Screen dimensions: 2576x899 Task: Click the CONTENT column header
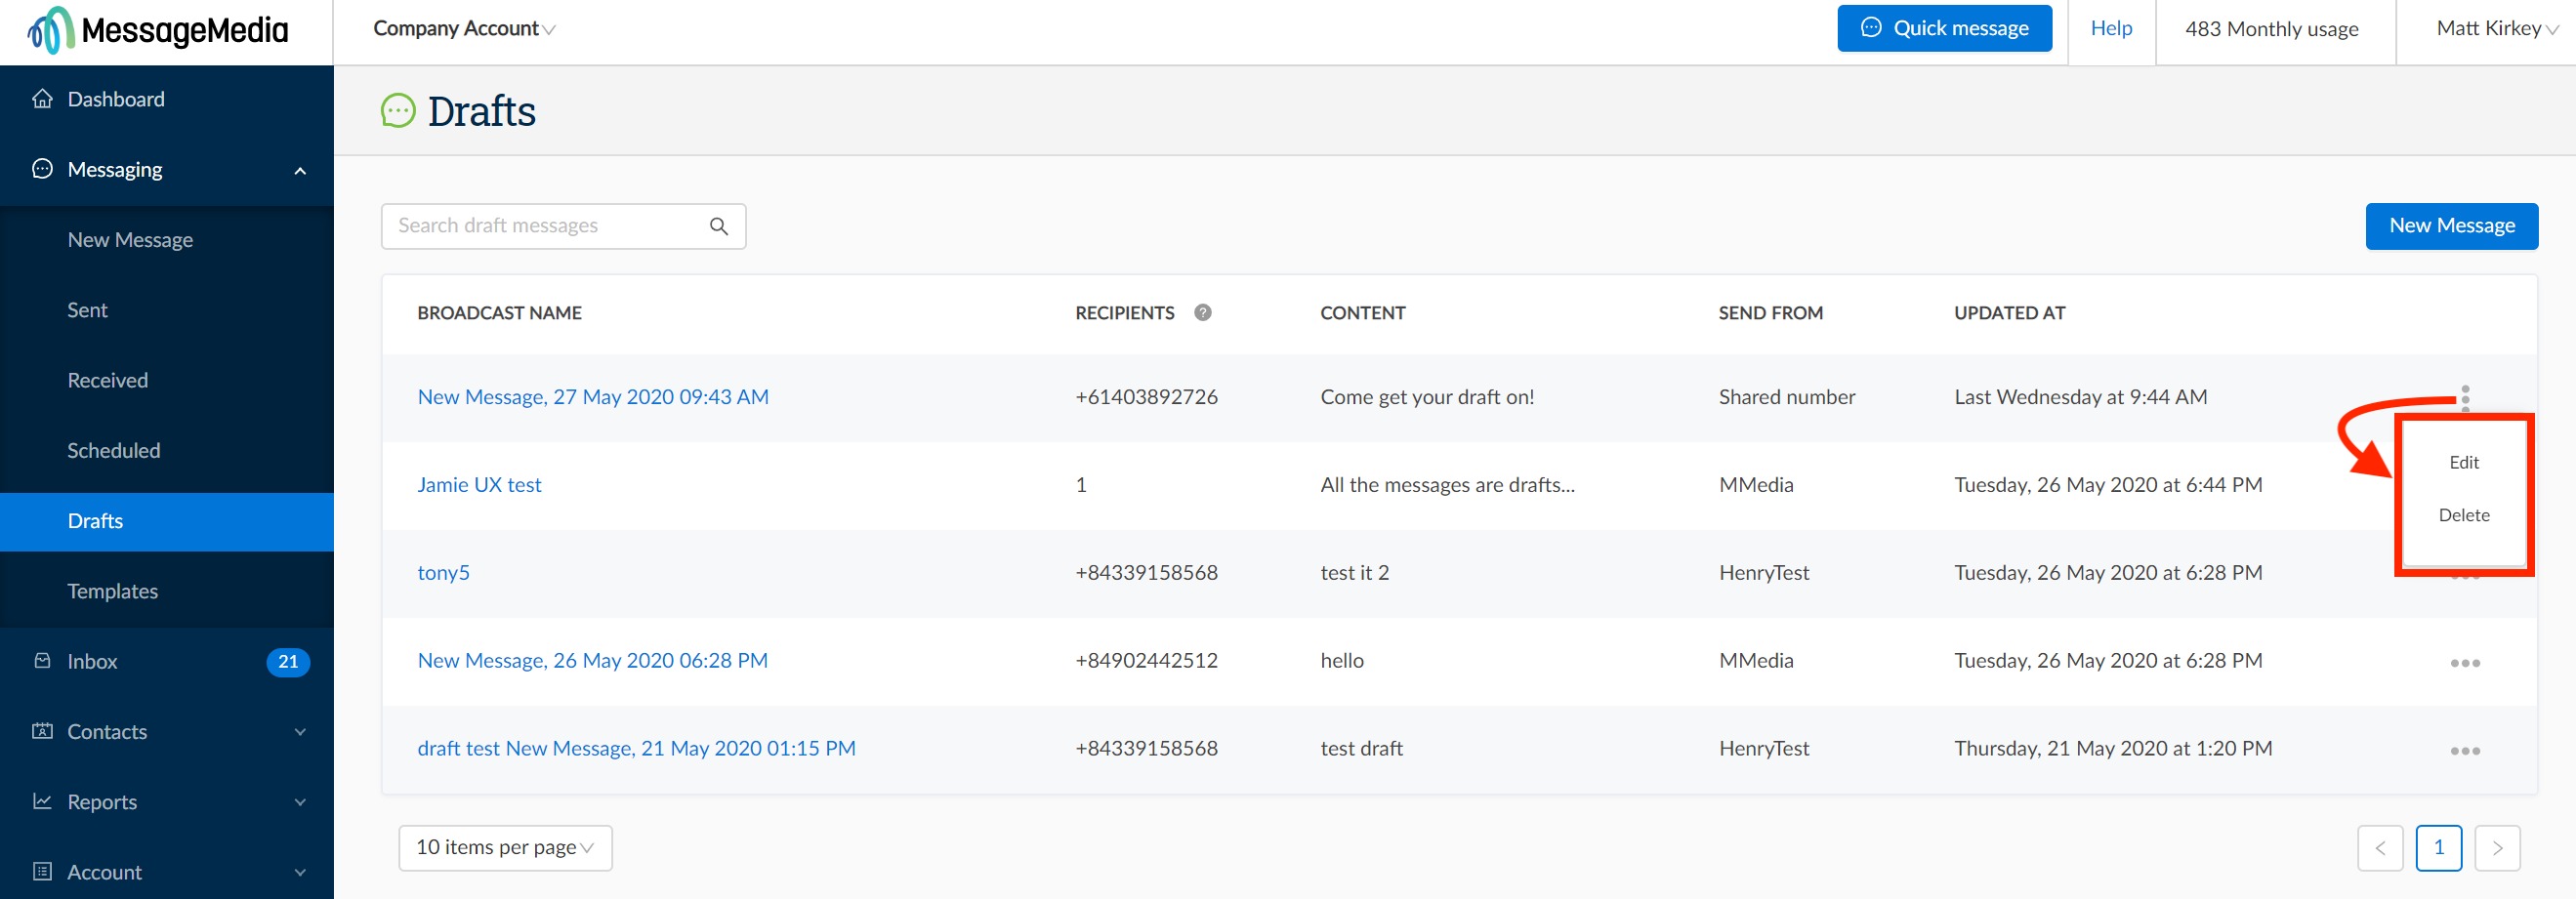1362,313
